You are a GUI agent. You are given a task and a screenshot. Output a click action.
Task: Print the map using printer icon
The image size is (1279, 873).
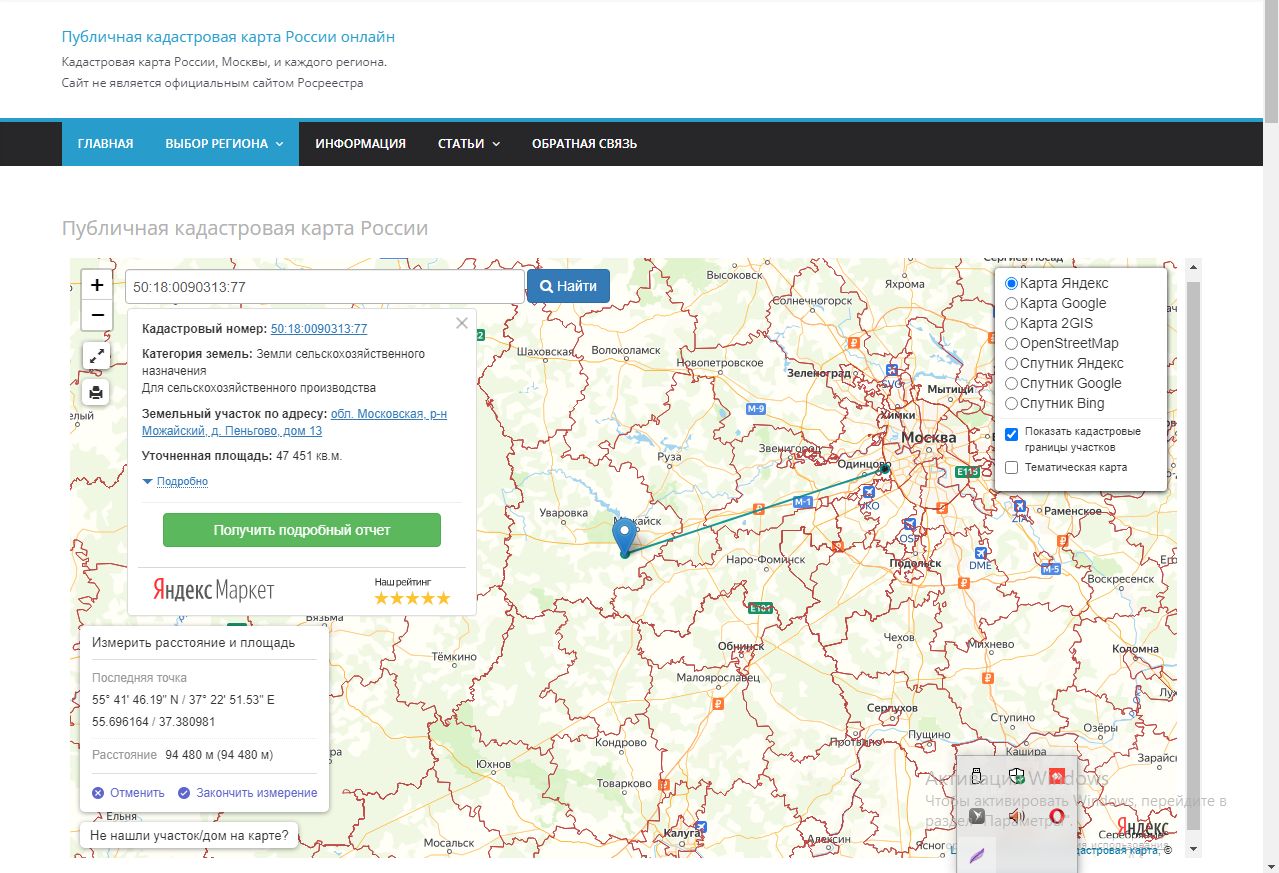point(96,392)
